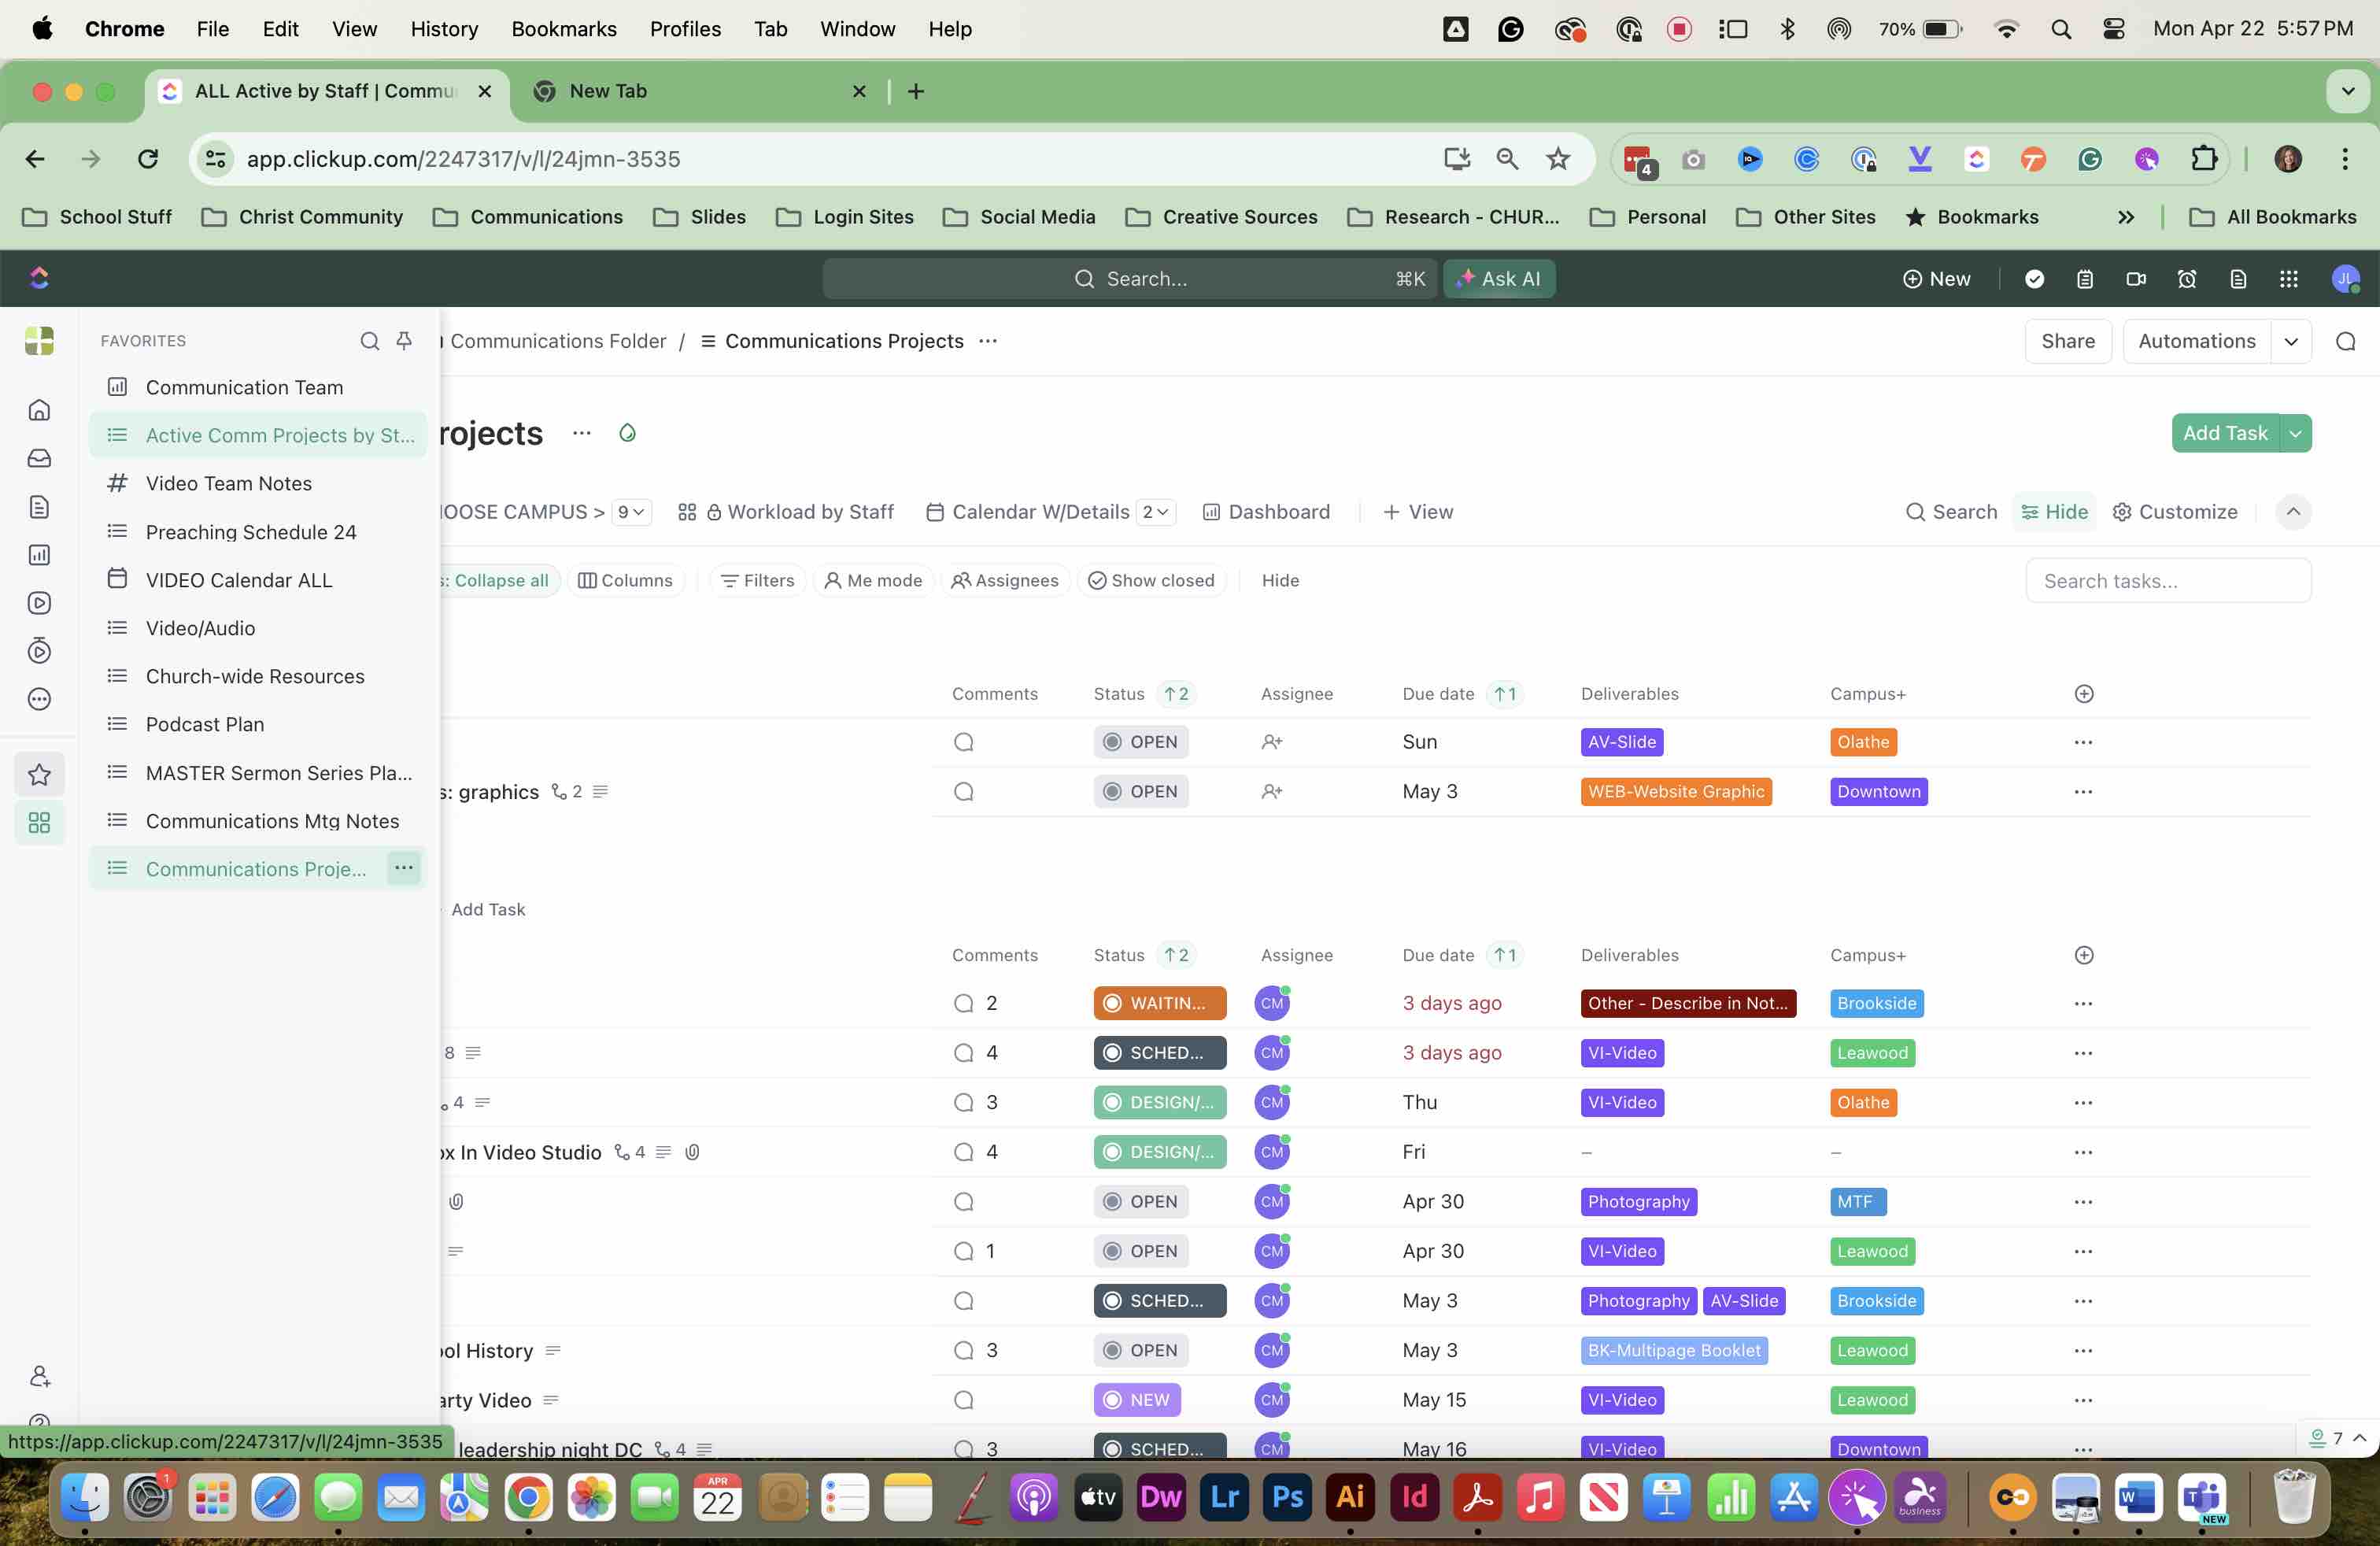This screenshot has width=2380, height=1546.
Task: Open the My Tasks checkmark icon in top bar
Action: tap(2034, 279)
